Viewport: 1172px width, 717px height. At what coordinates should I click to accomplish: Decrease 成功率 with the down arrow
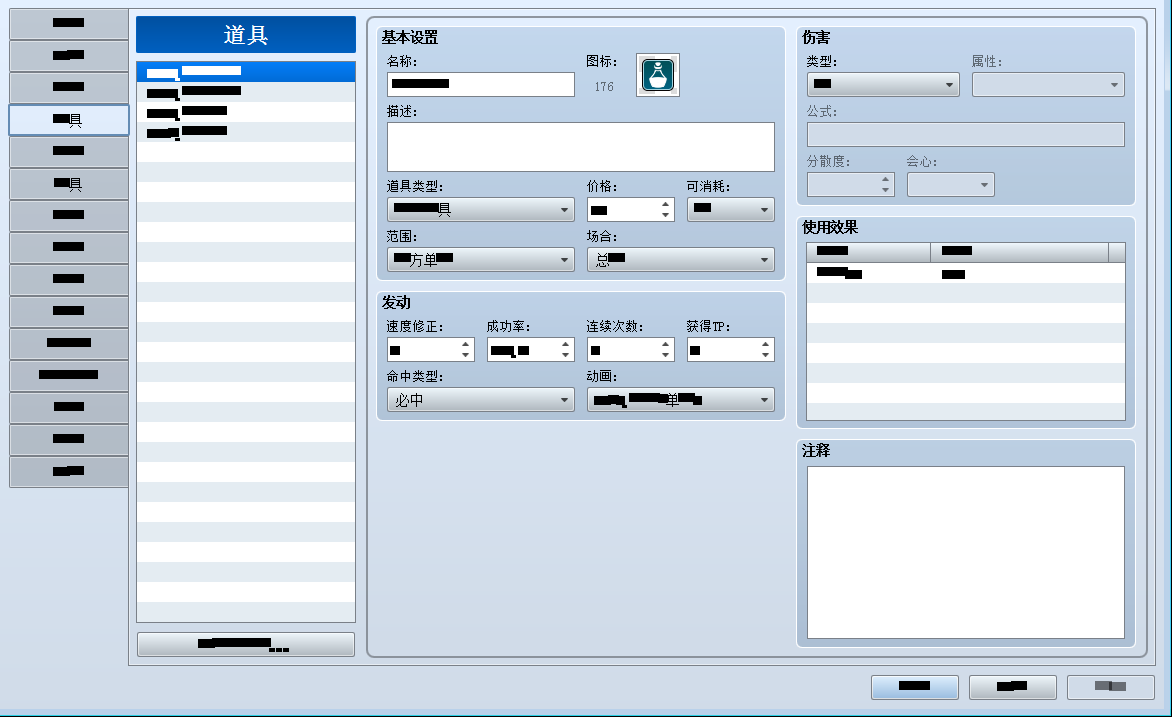click(x=565, y=355)
